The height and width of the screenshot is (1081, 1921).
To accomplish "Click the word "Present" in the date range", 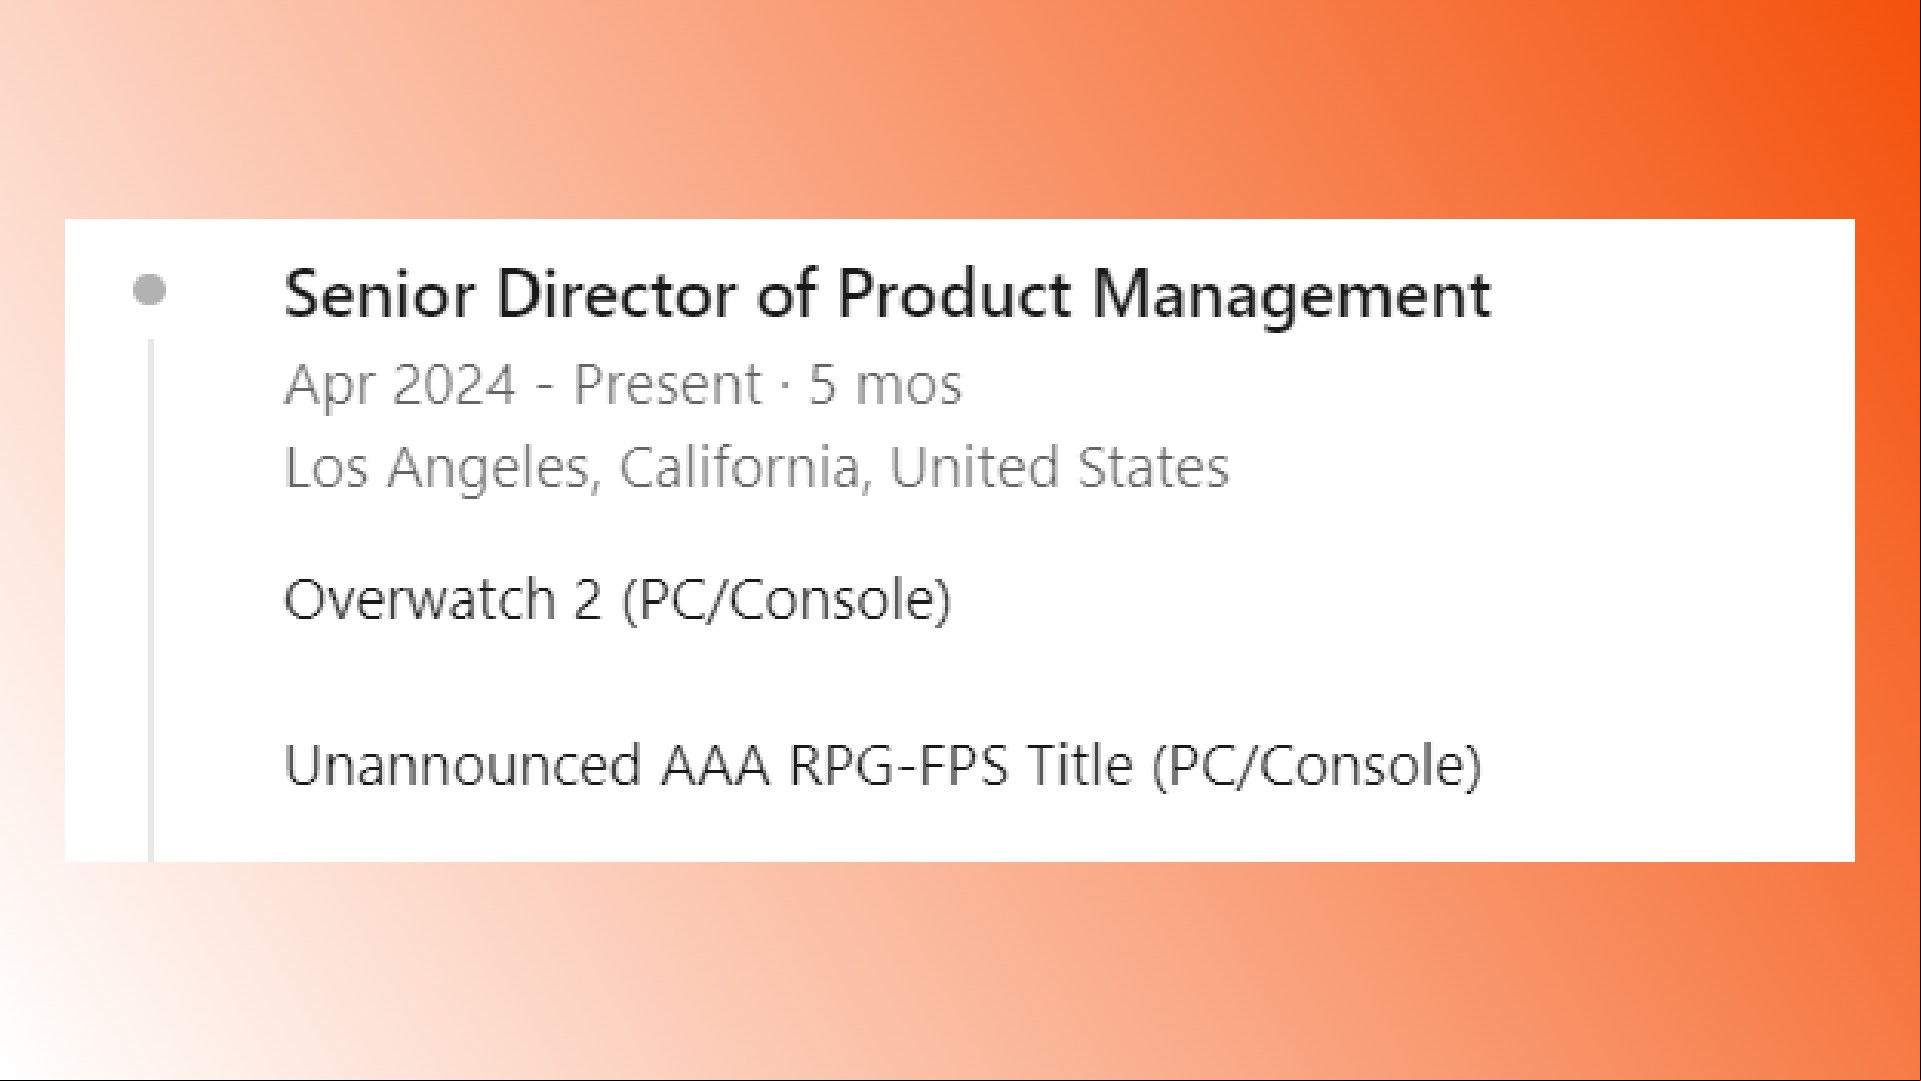I will (x=667, y=384).
